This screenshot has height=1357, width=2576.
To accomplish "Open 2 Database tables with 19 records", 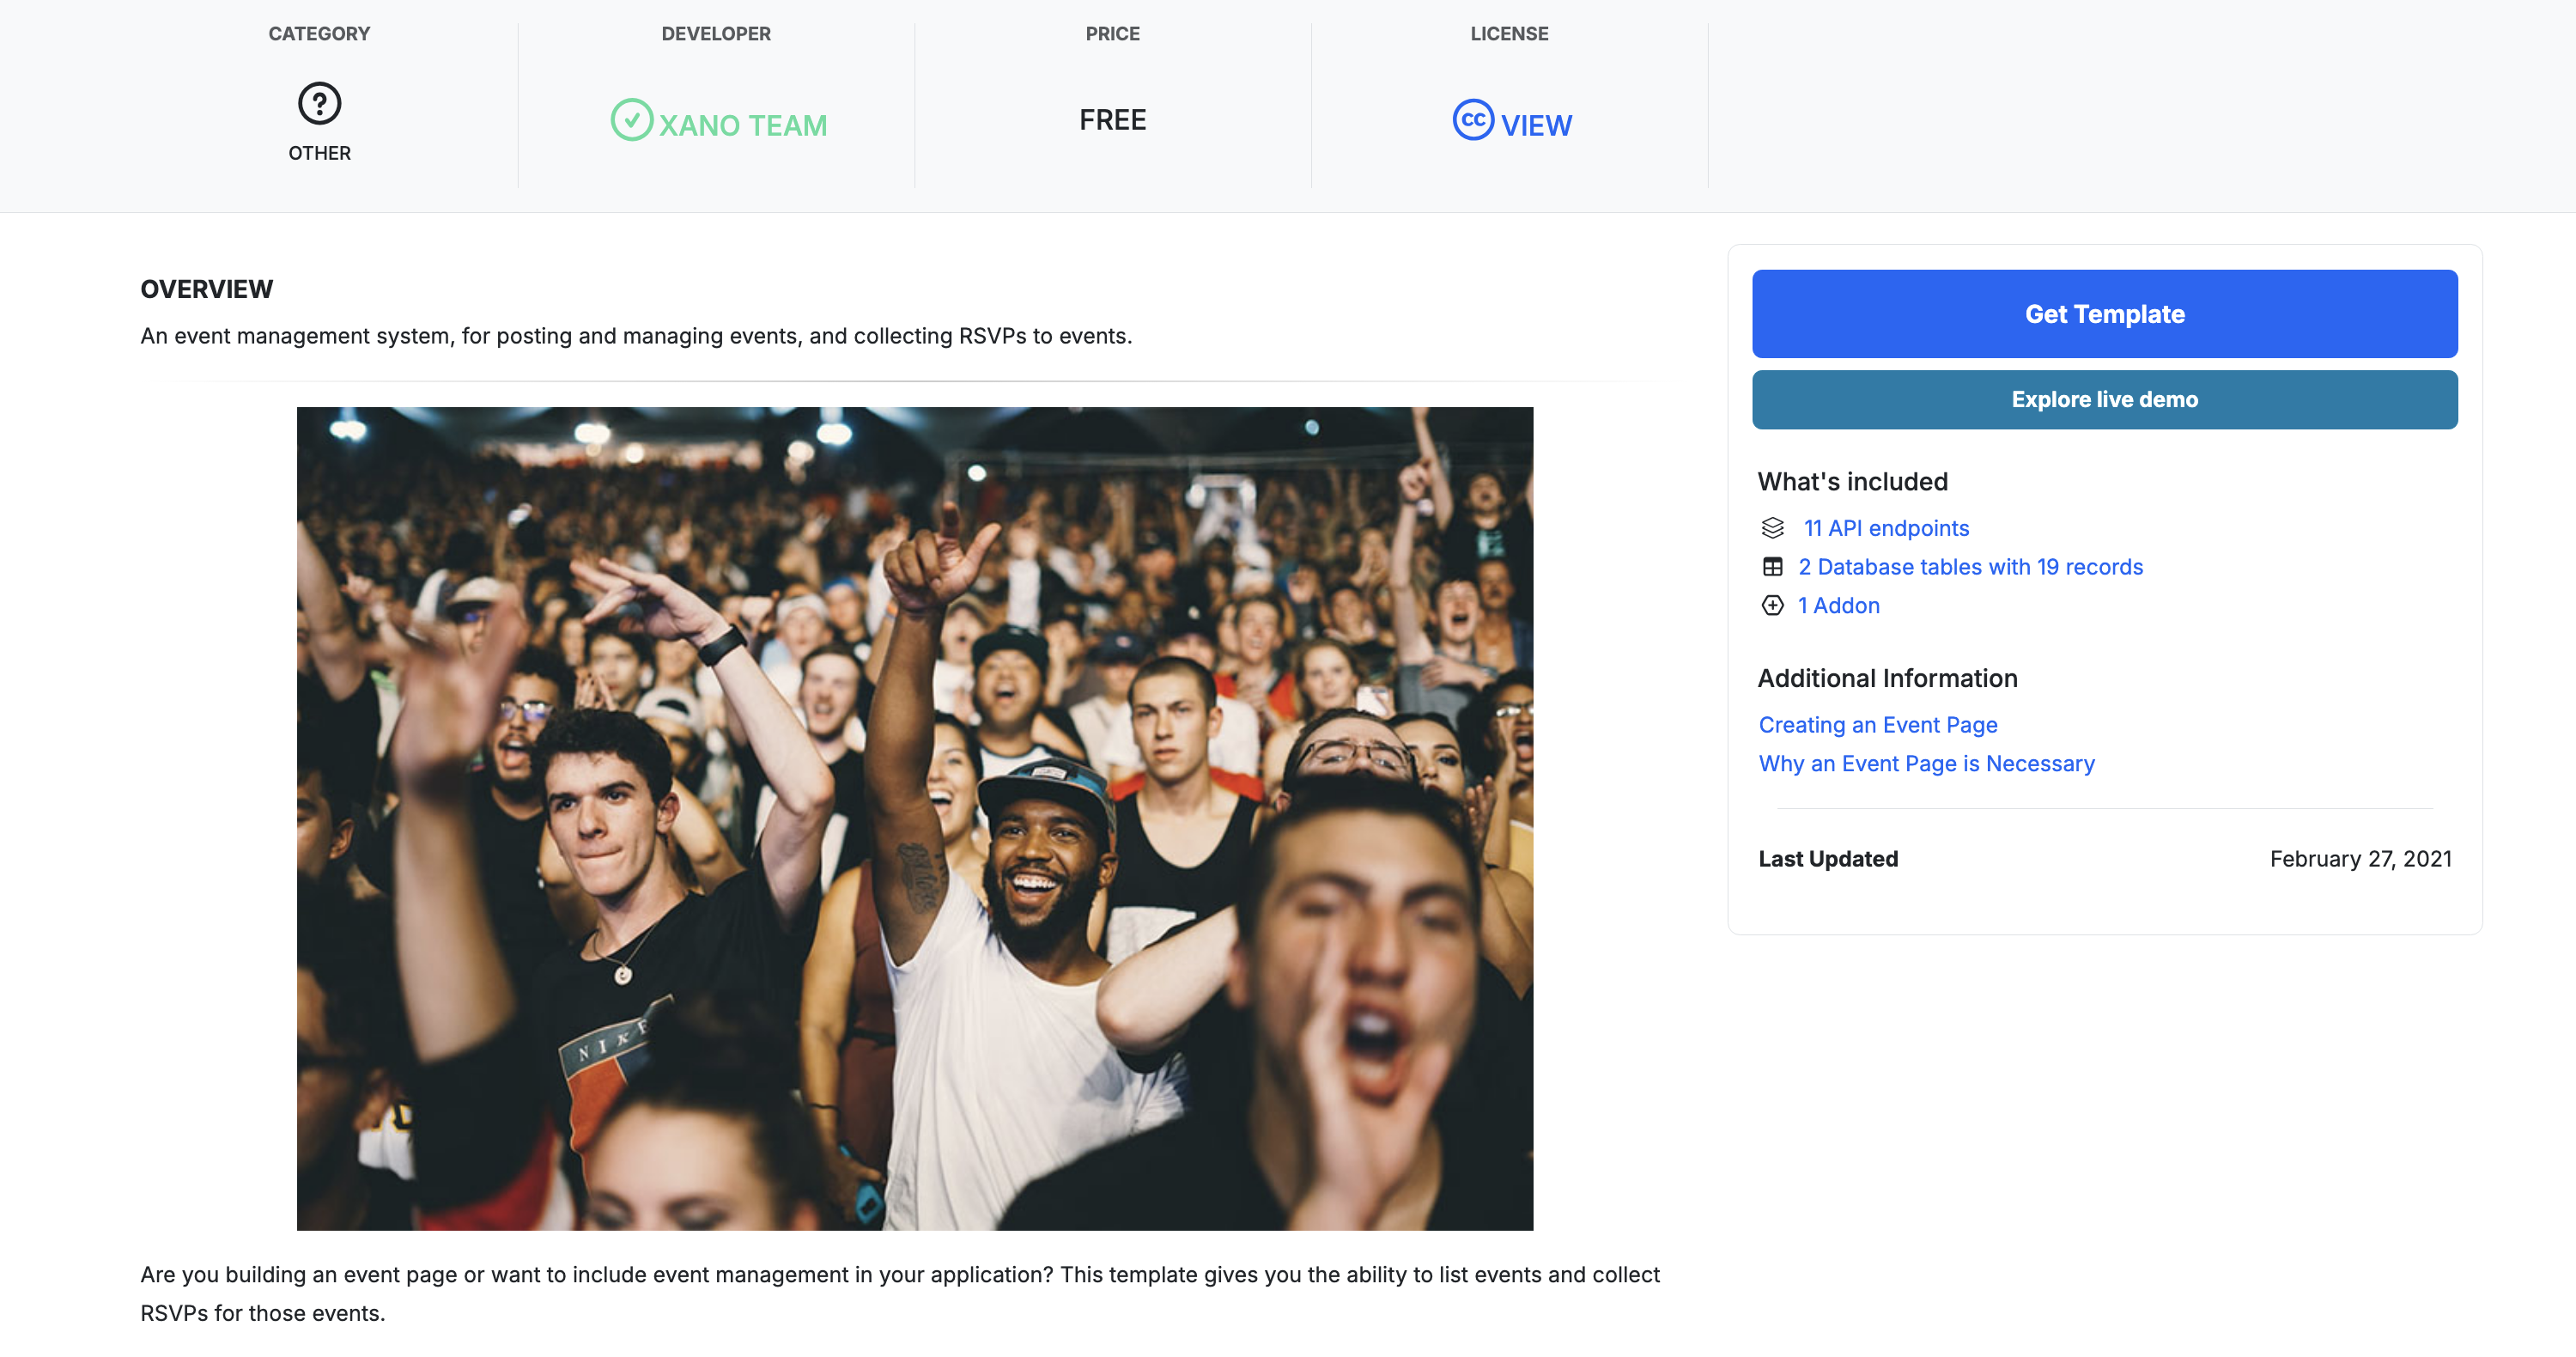I will click(1970, 567).
